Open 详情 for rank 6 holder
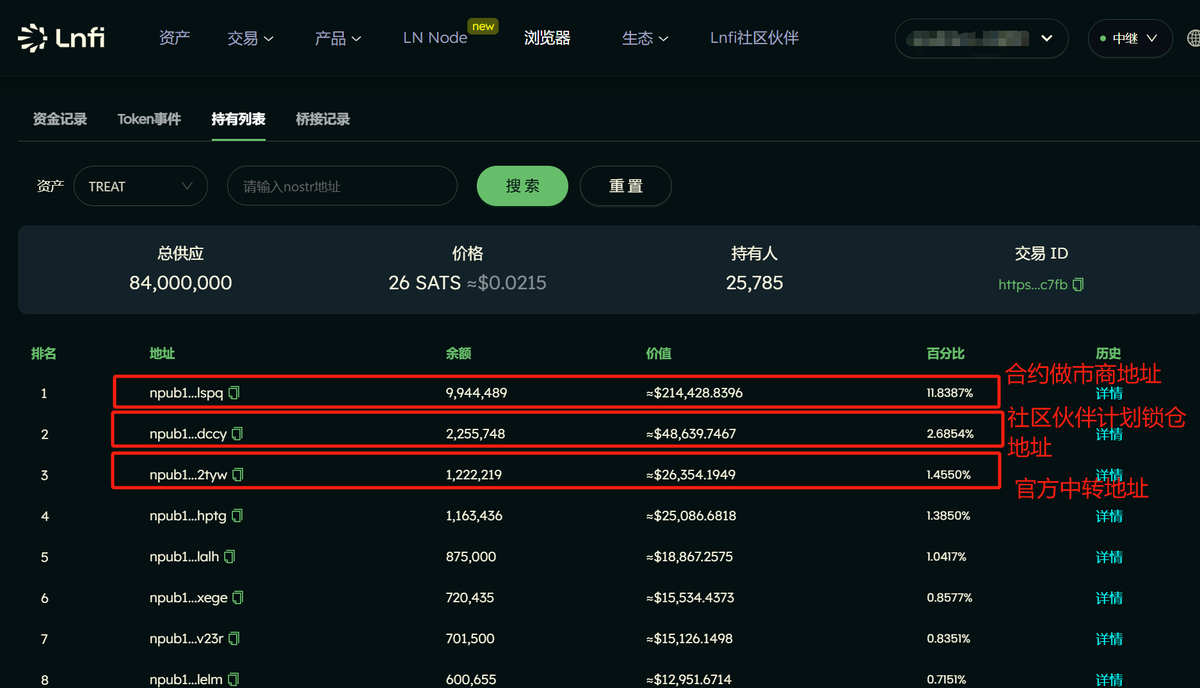The height and width of the screenshot is (688, 1200). (1109, 598)
